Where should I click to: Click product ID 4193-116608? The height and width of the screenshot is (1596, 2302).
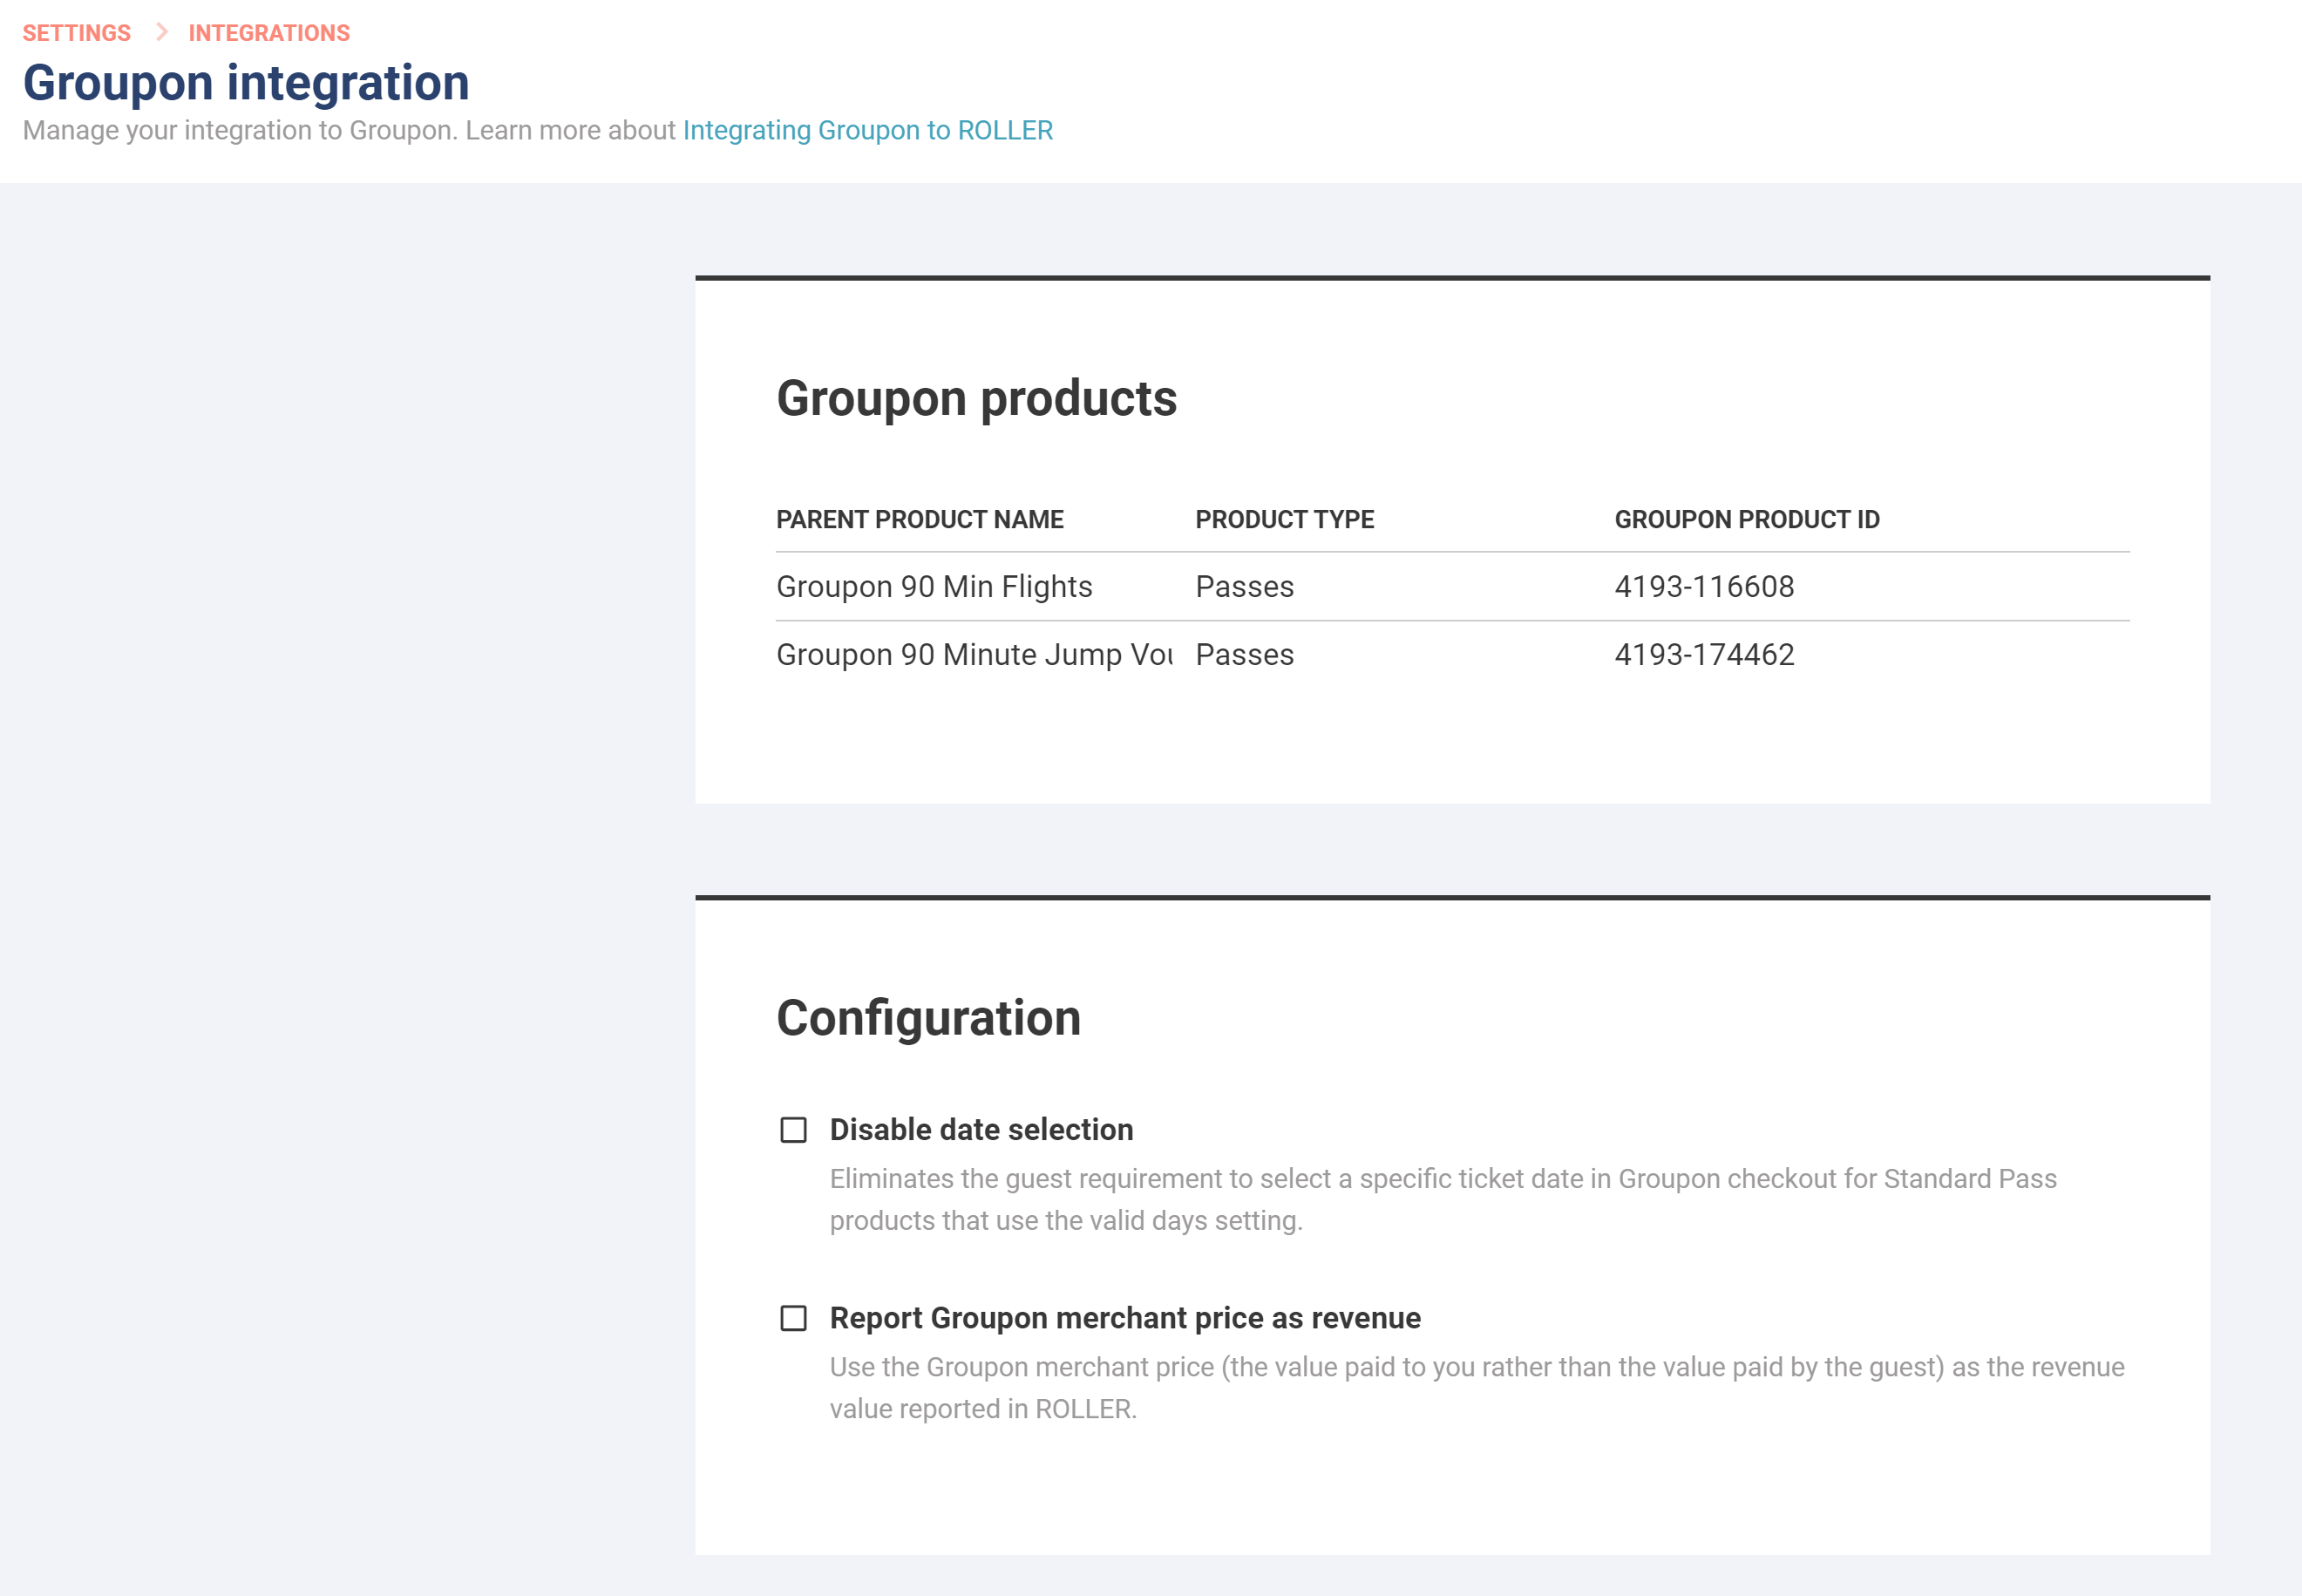1704,587
